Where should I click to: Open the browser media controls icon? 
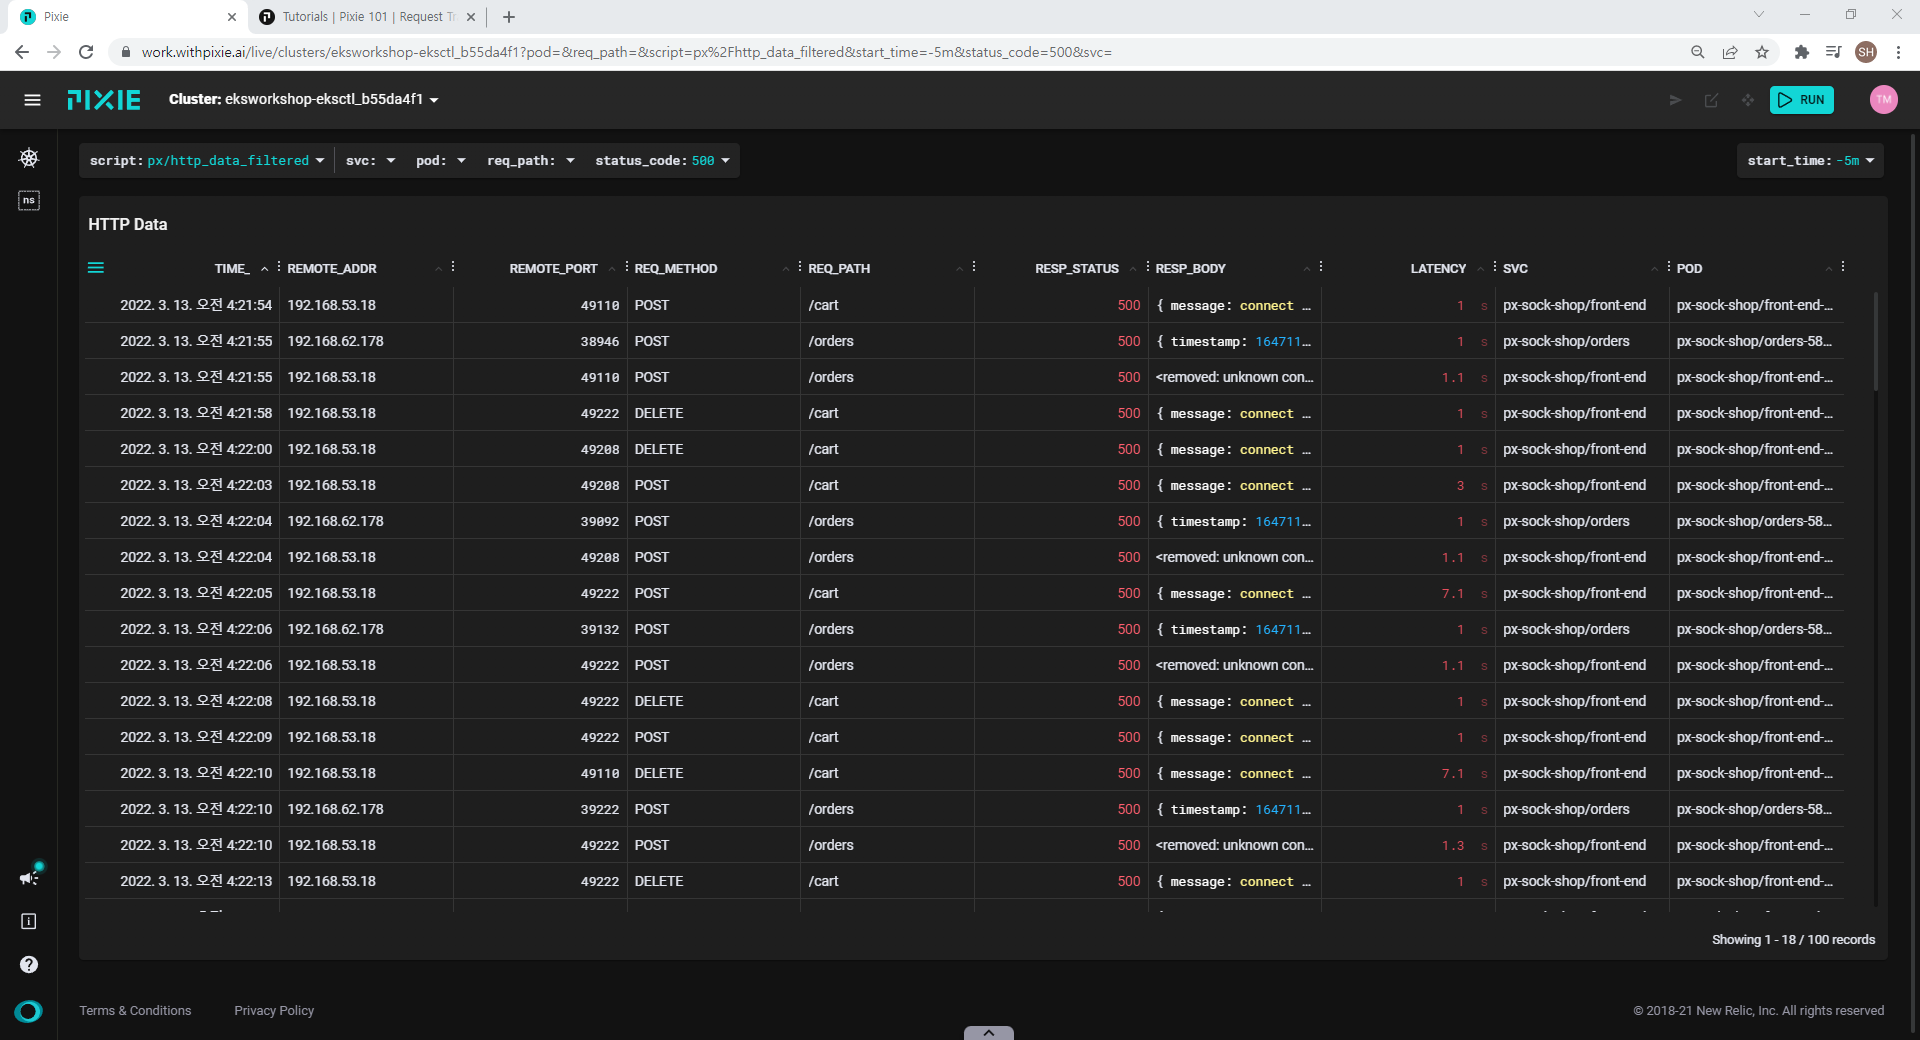tap(1834, 52)
